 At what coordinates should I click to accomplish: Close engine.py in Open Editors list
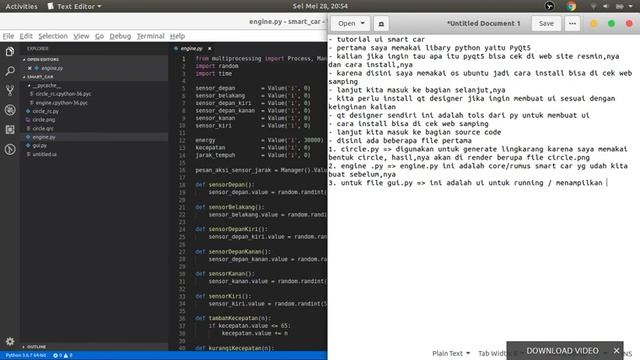(30, 68)
